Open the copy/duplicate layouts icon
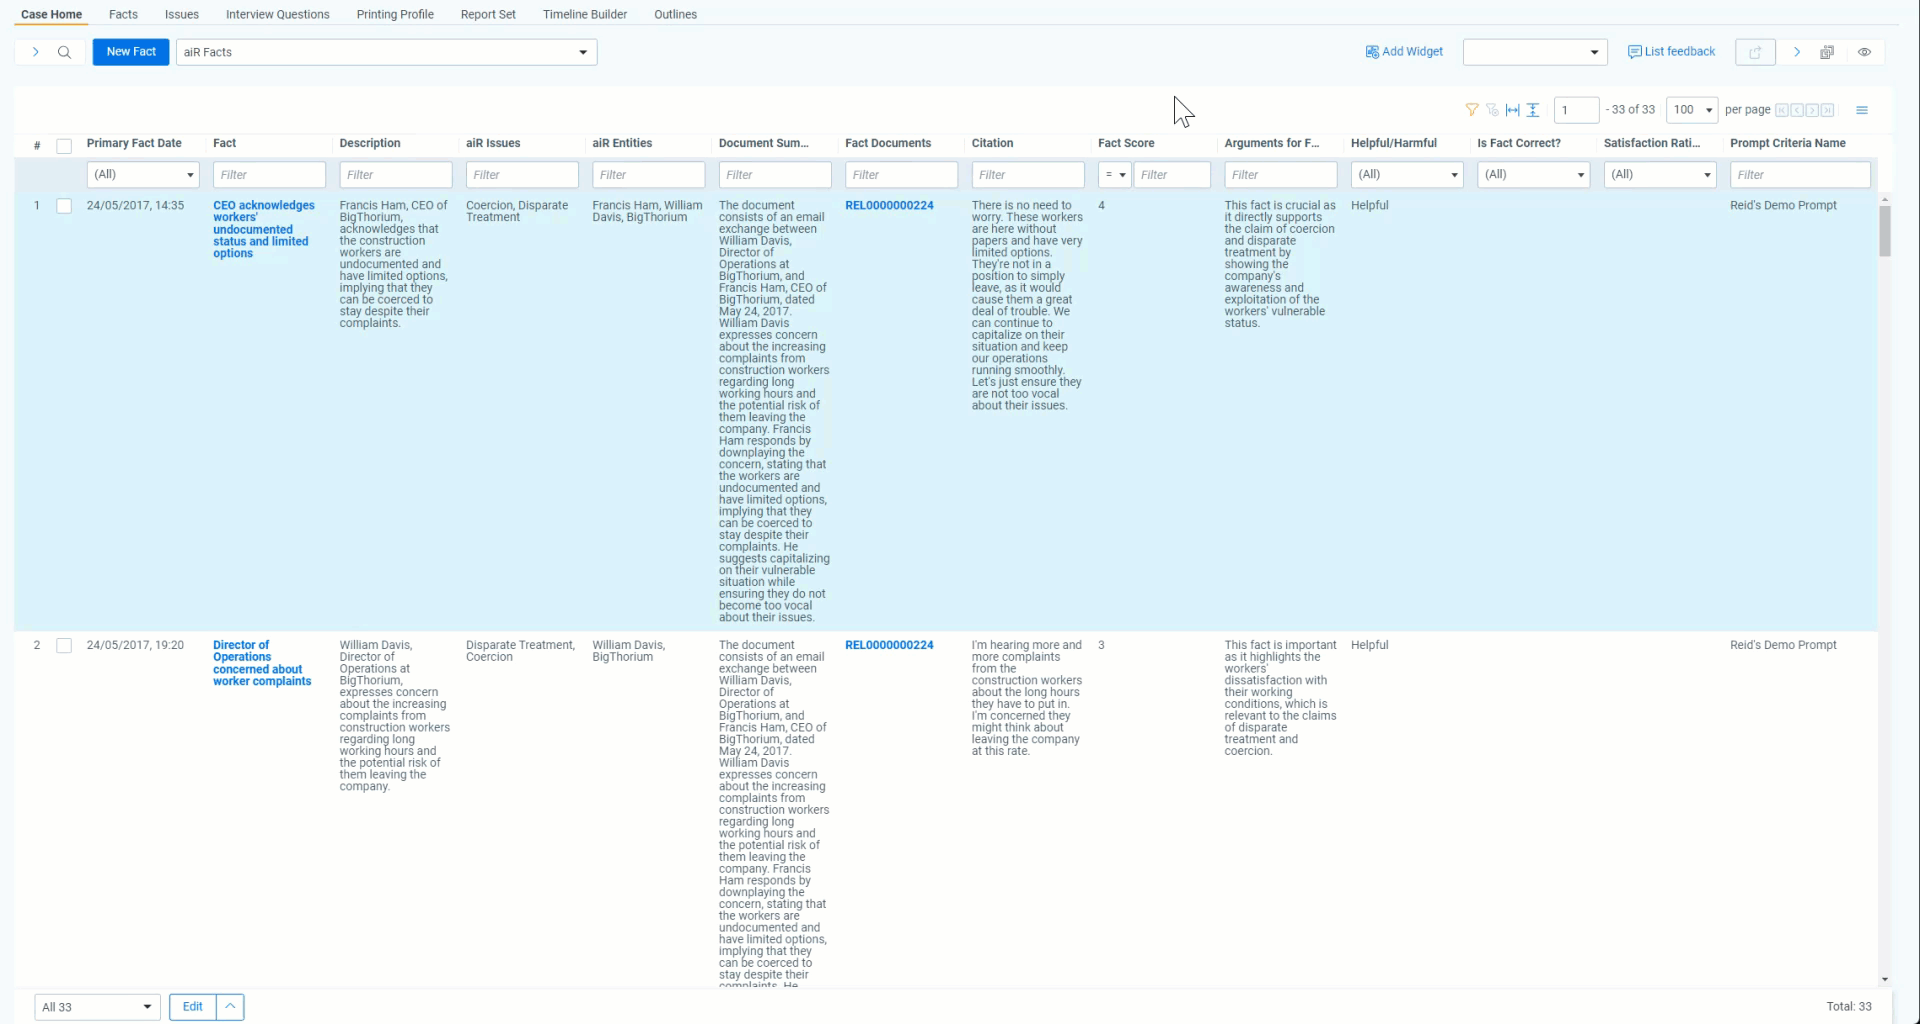Viewport: 1920px width, 1024px height. (1827, 52)
